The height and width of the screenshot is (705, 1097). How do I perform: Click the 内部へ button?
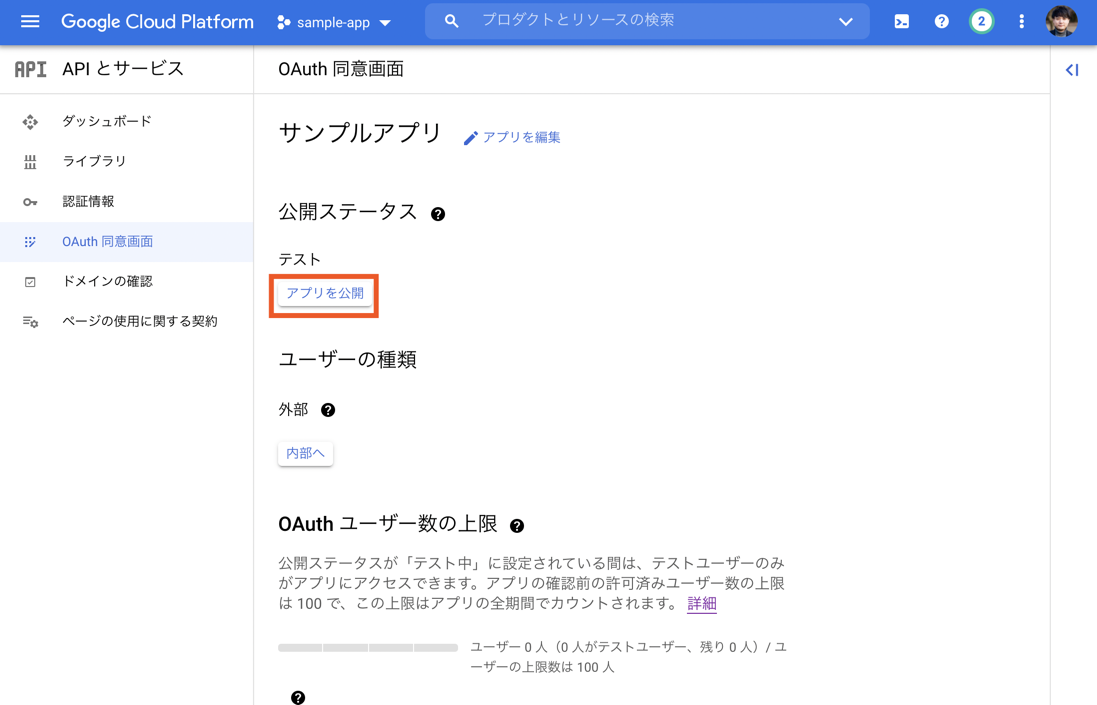[x=305, y=453]
